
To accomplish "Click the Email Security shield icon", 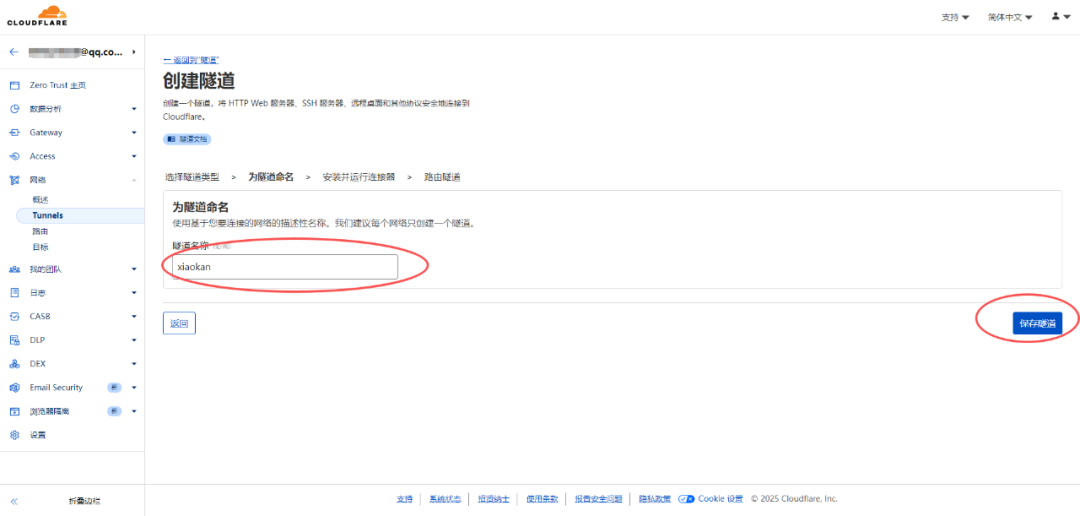I will pos(14,388).
